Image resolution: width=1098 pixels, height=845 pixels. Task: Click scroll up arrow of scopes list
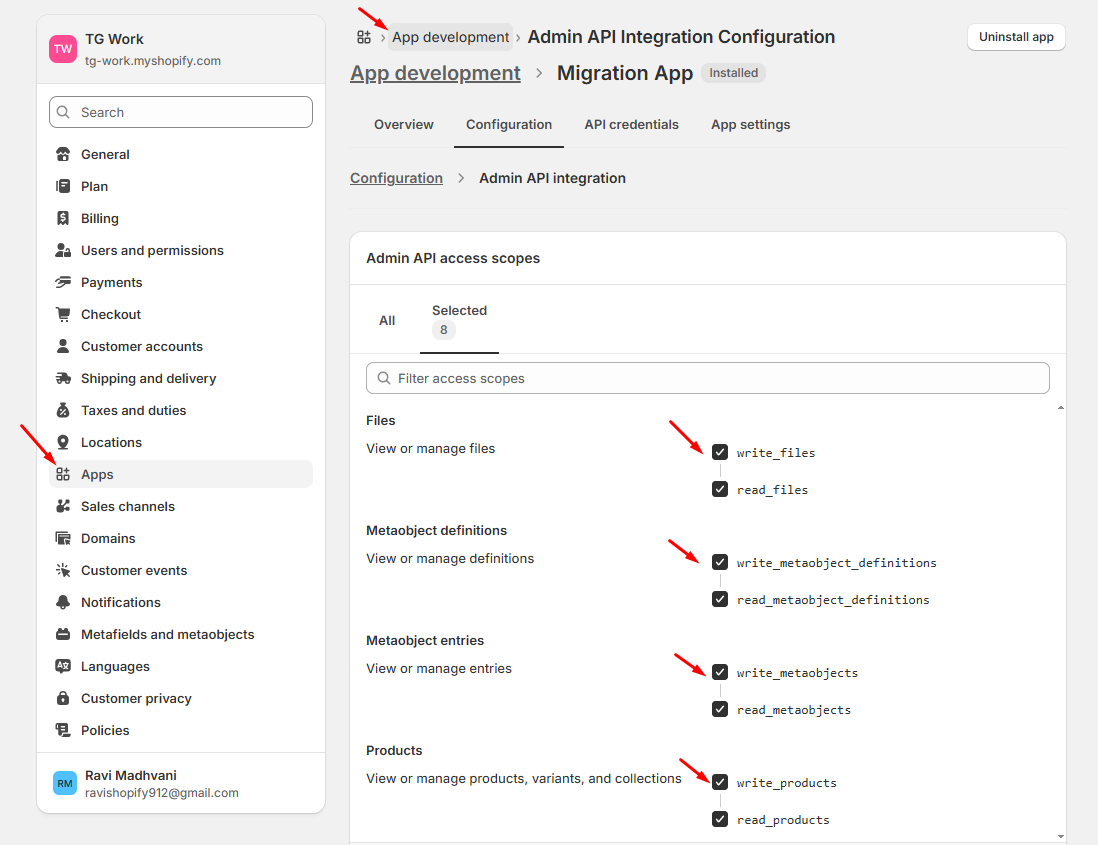1061,407
